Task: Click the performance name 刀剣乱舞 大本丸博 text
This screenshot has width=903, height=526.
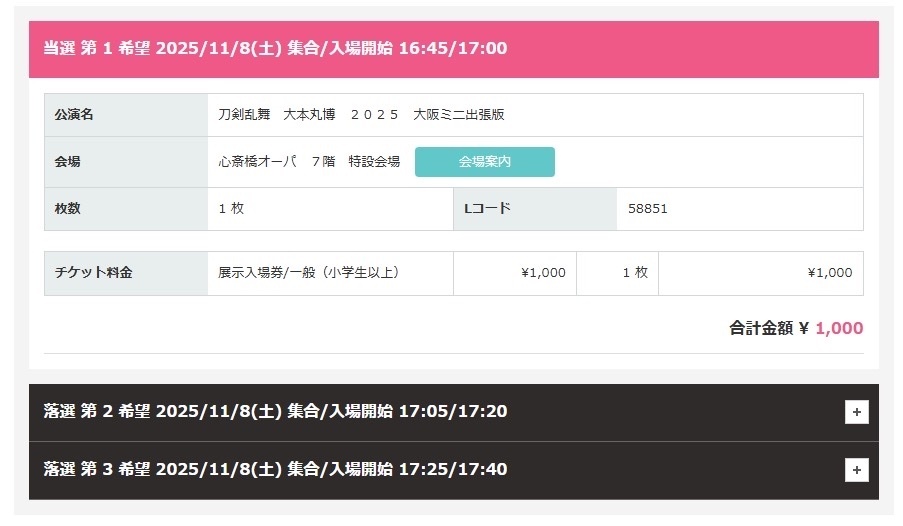Action: (x=361, y=115)
